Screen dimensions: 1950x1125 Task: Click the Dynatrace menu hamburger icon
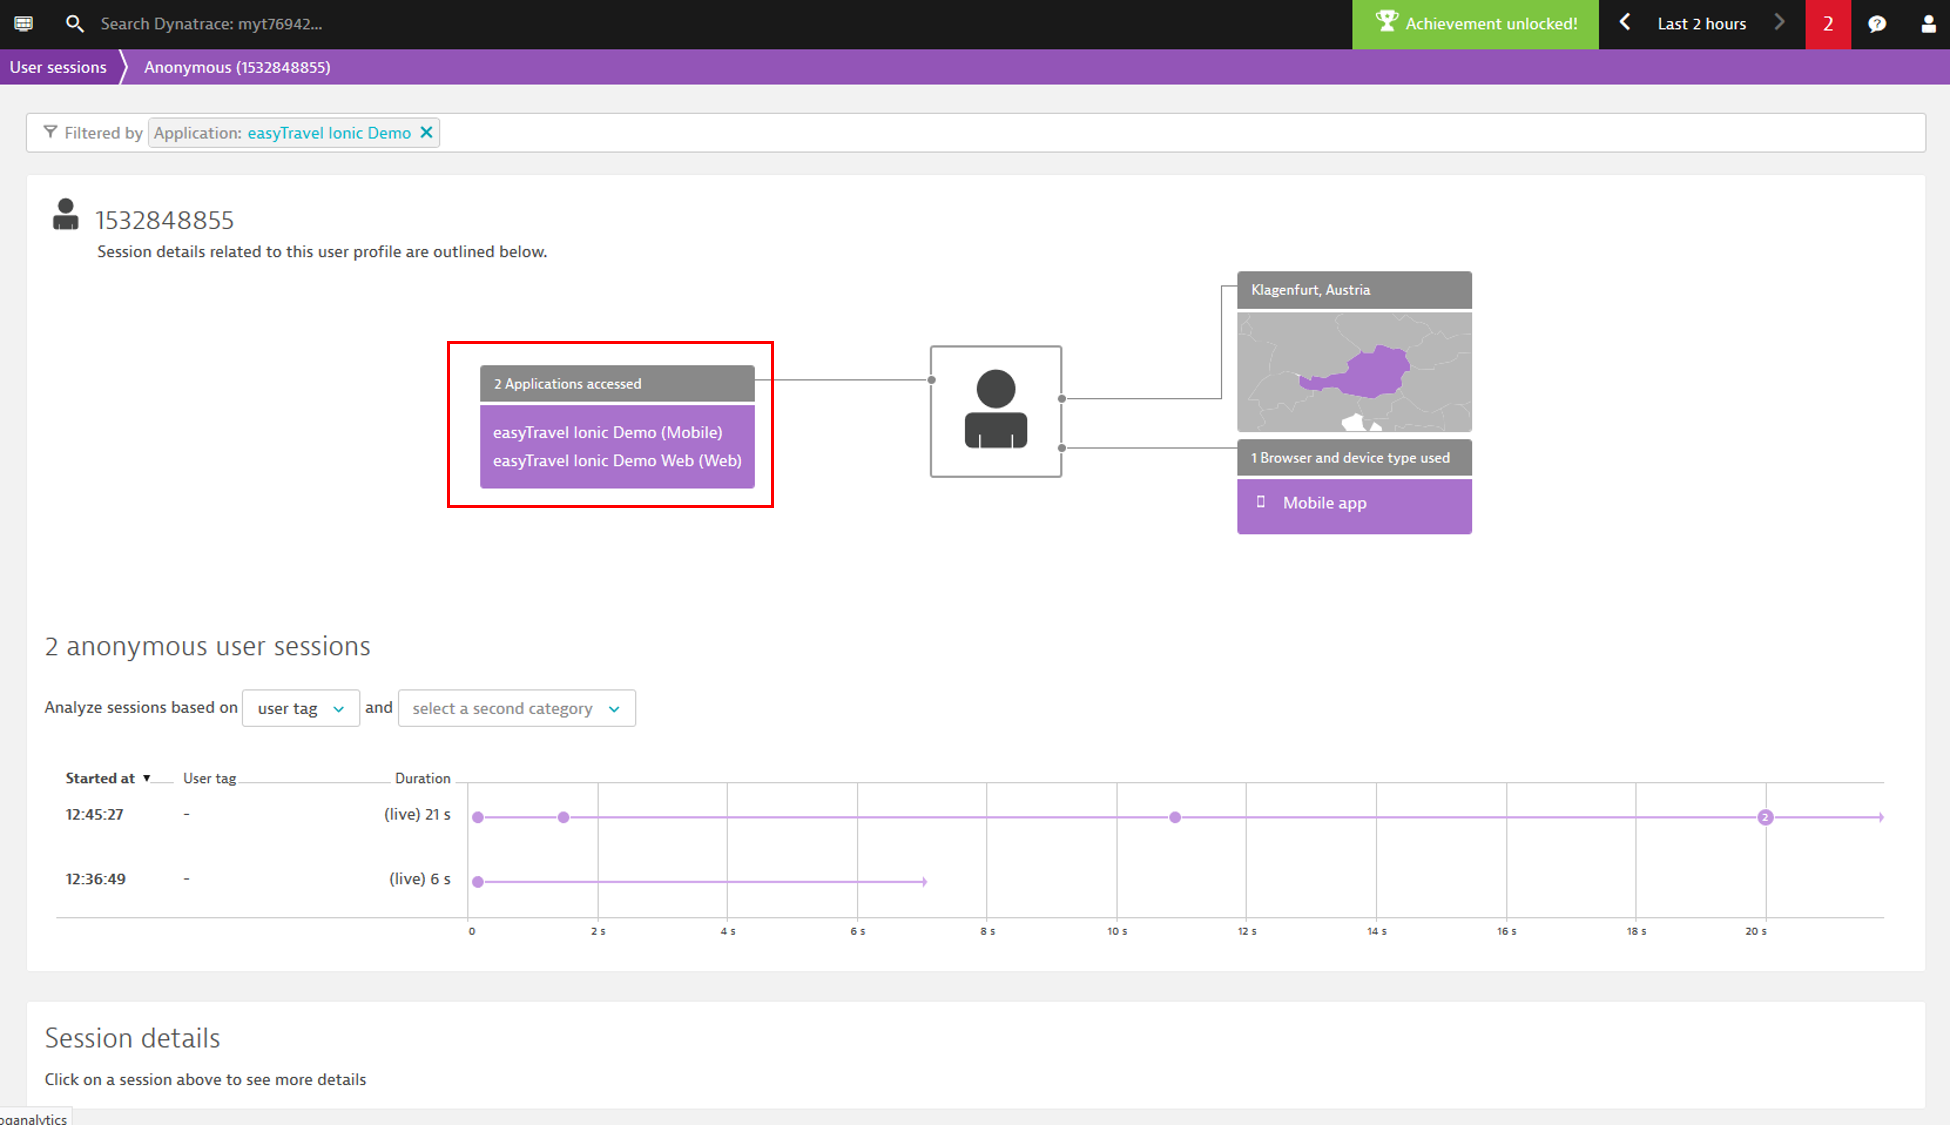tap(23, 24)
